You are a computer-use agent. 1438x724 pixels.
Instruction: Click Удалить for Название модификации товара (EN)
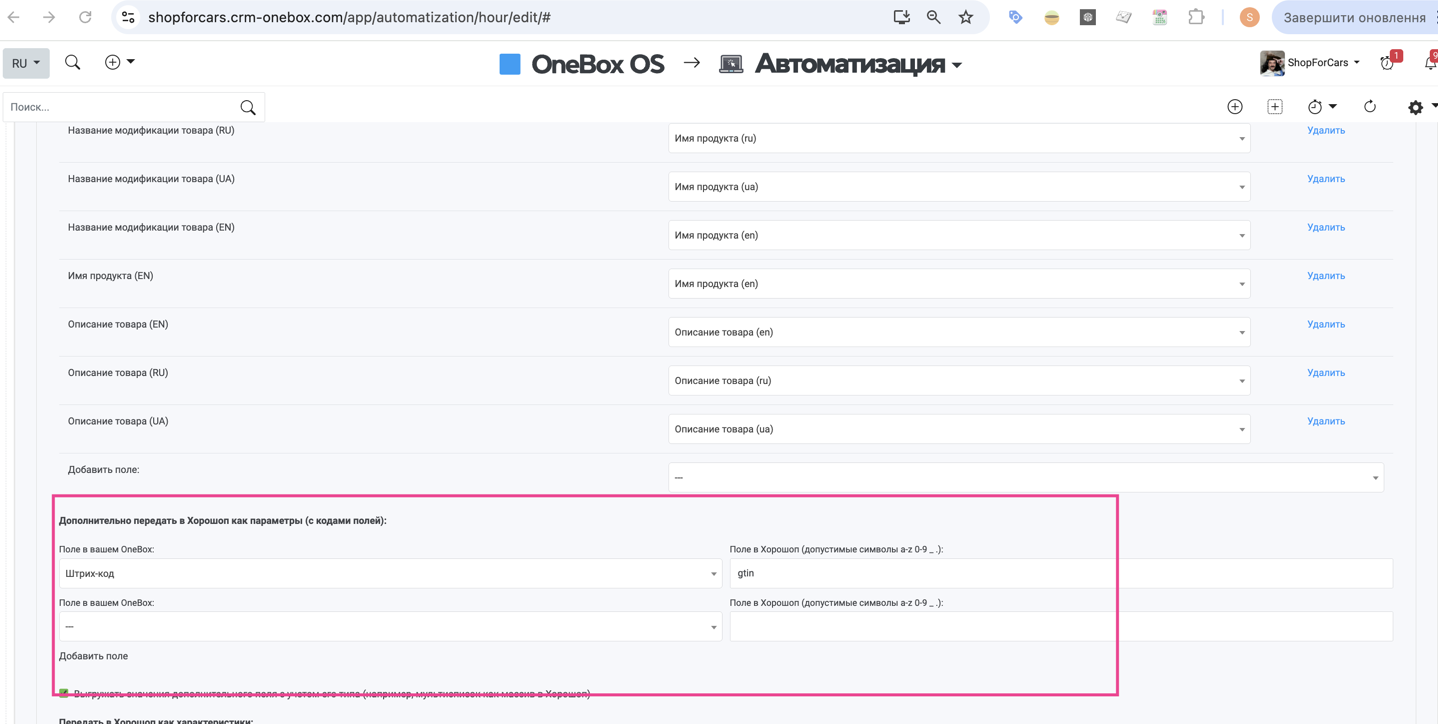coord(1326,227)
